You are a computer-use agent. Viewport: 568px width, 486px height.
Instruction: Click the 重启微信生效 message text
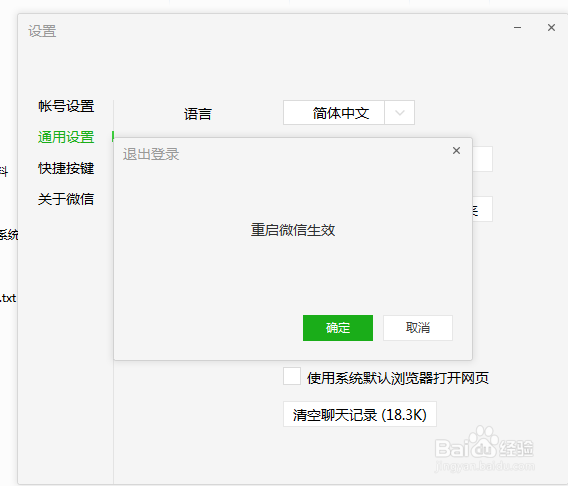(x=293, y=230)
